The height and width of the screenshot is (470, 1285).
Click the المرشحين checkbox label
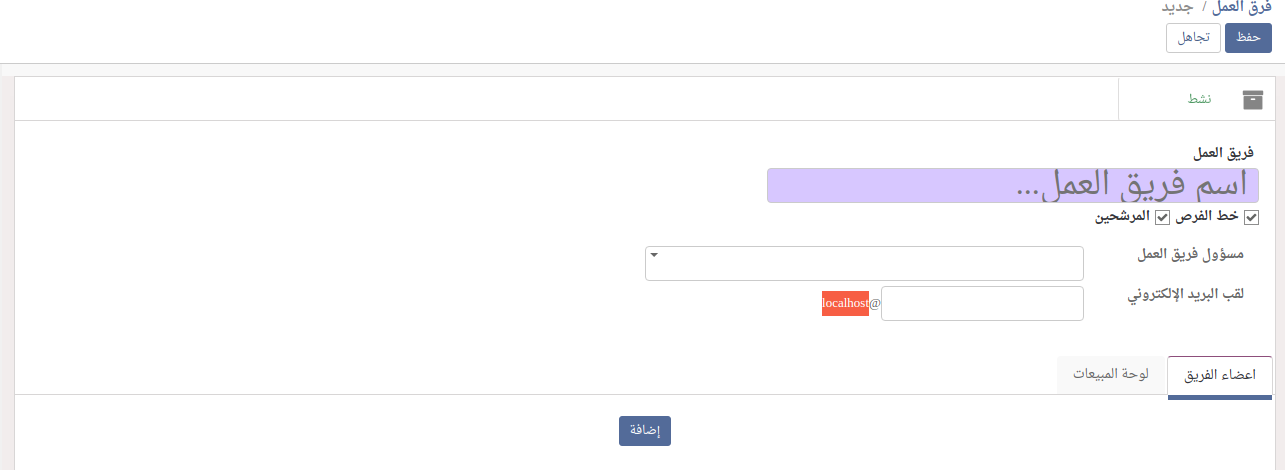(x=1121, y=217)
